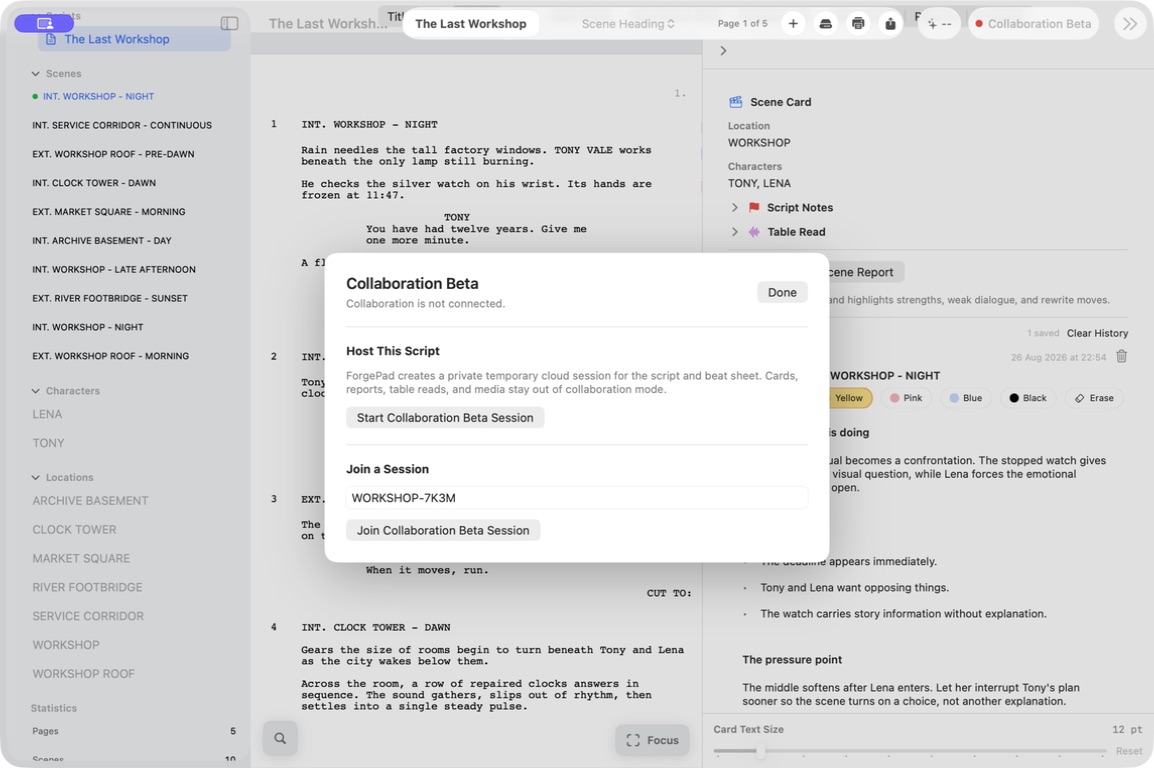Select the Blue highlight color
The width and height of the screenshot is (1154, 768).
pyautogui.click(x=965, y=398)
